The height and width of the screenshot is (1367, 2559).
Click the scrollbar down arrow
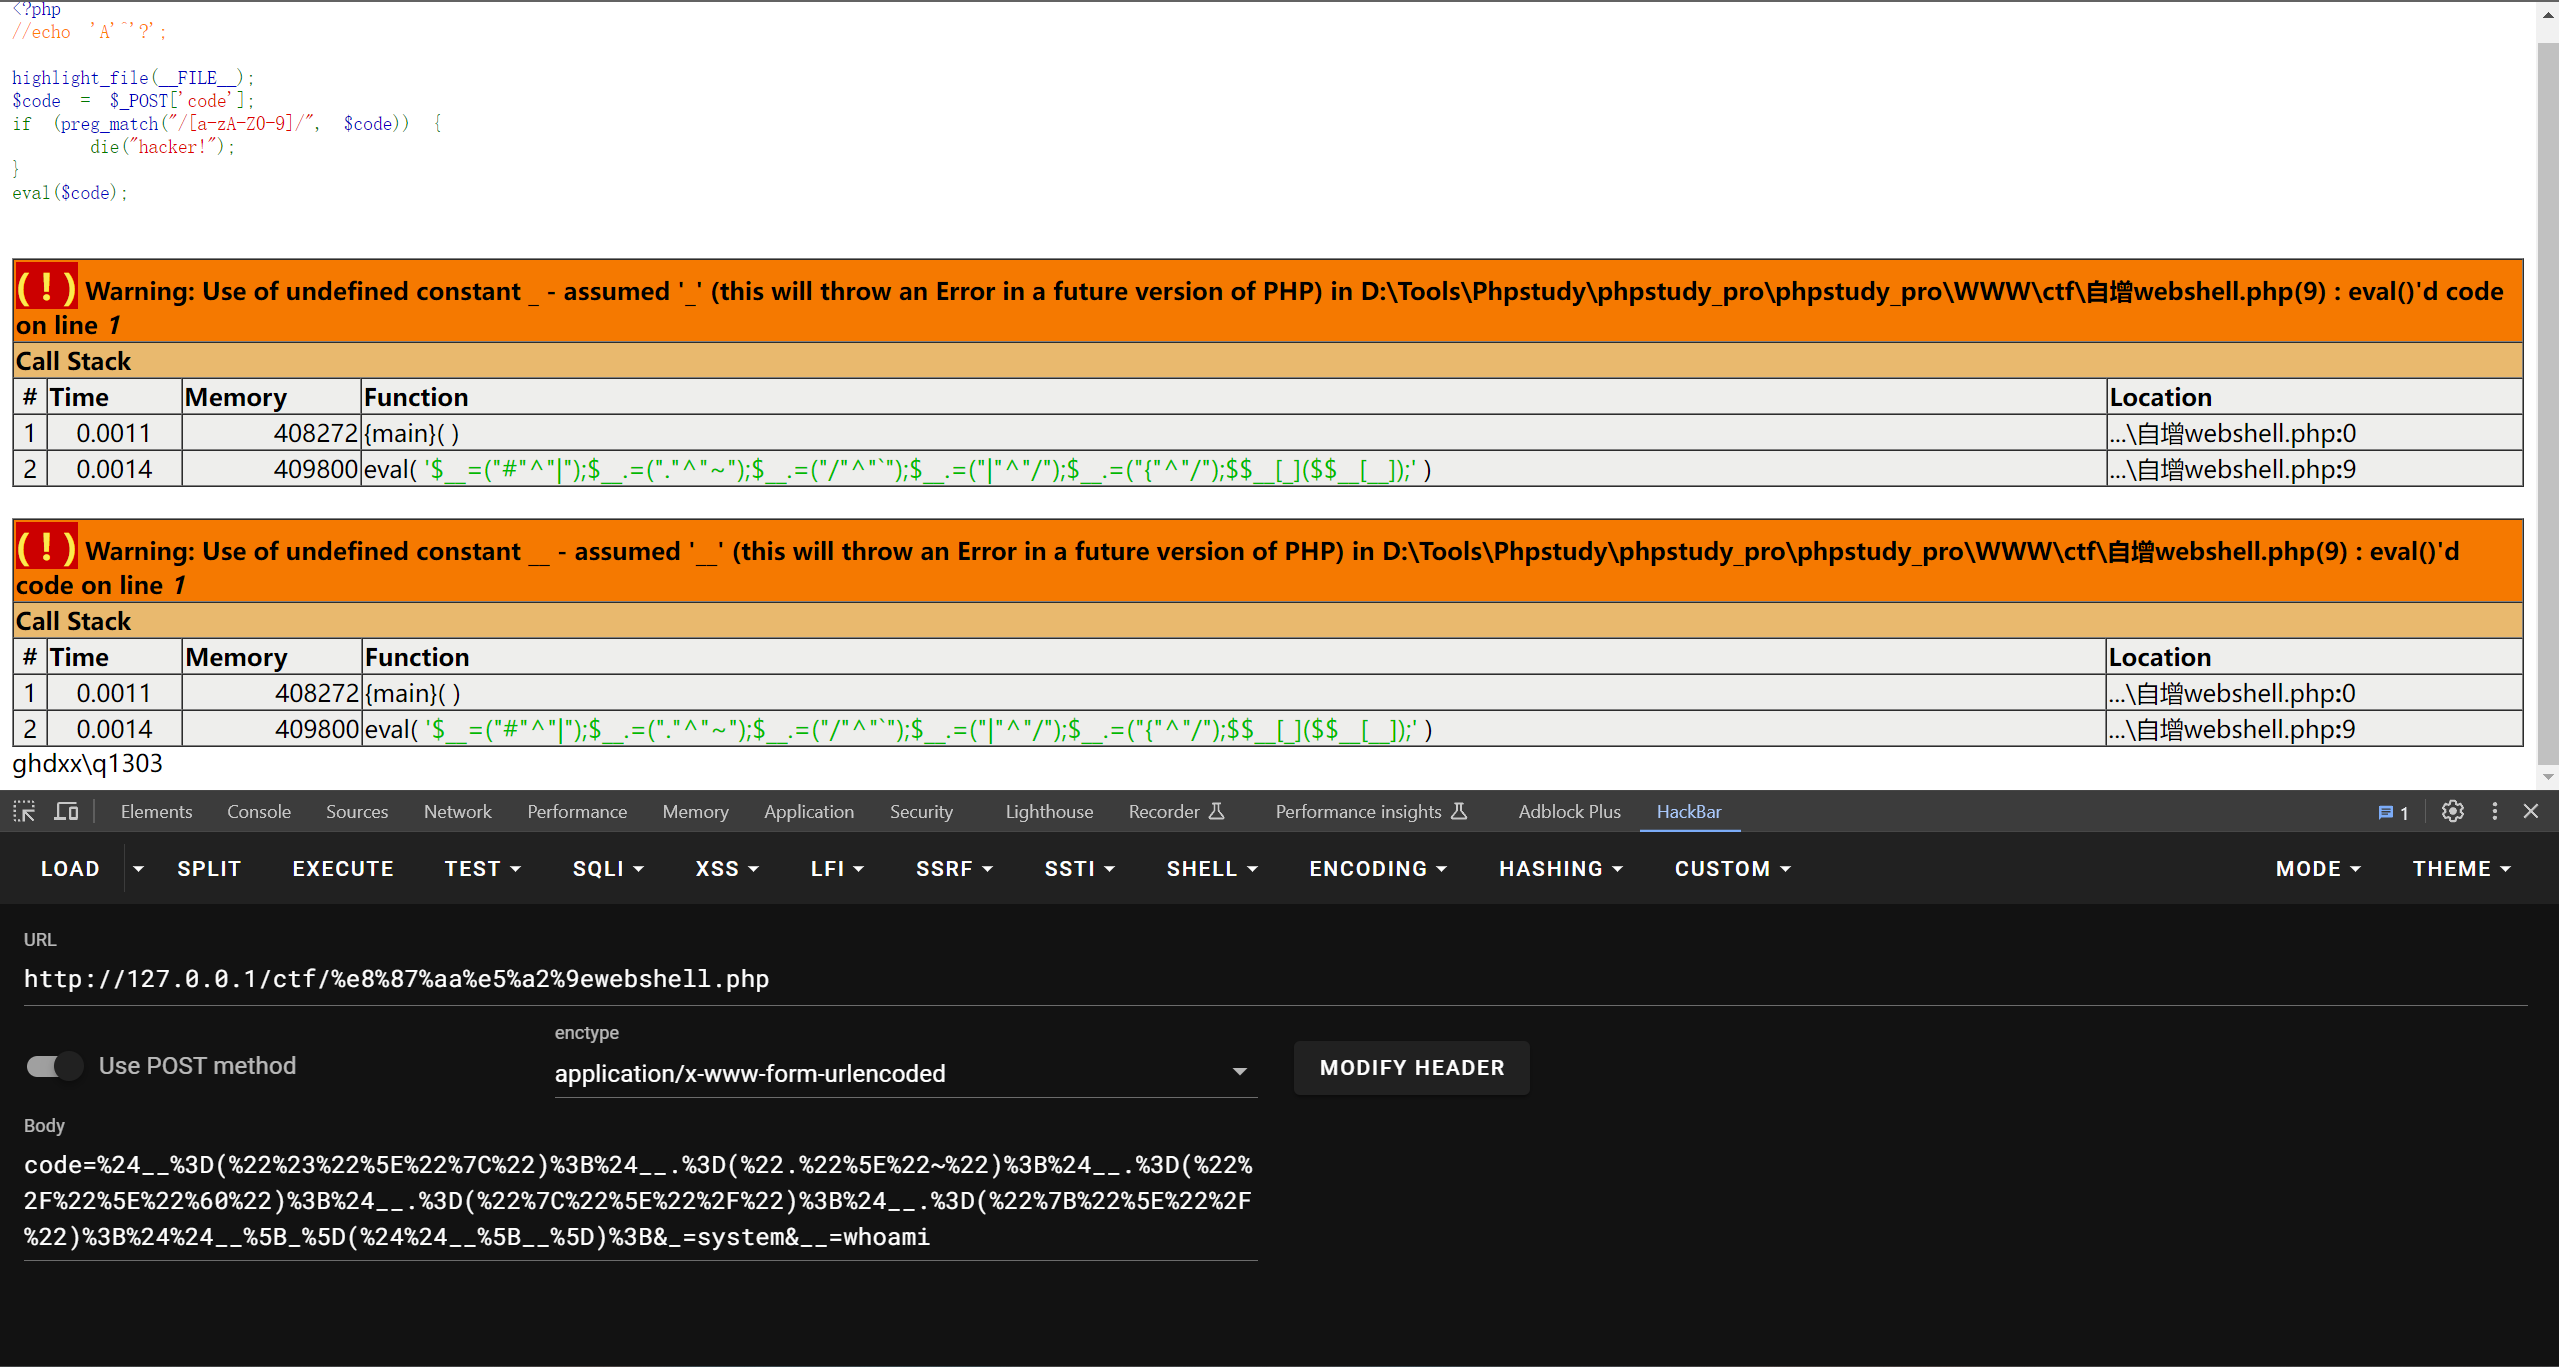[x=2547, y=777]
